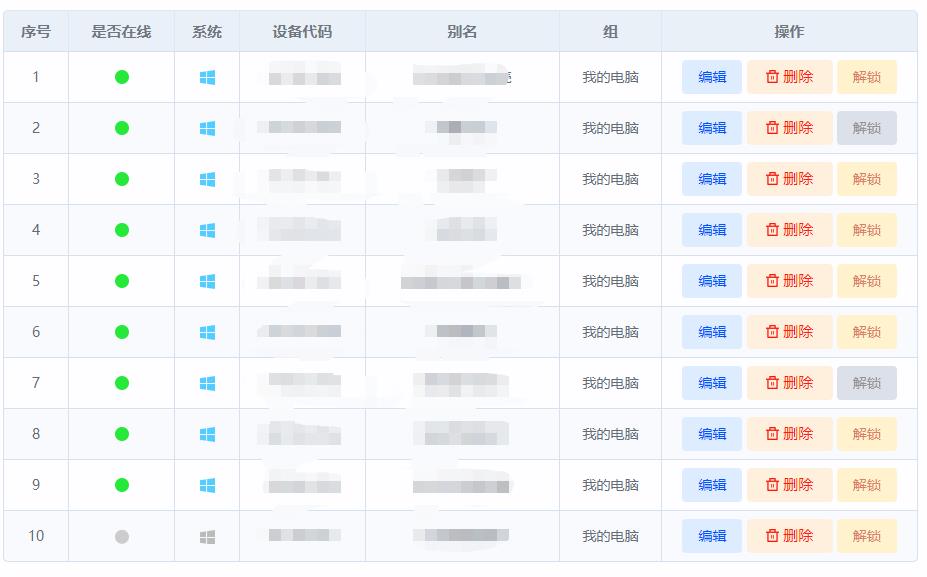Click the Windows system icon in row 6
Screen dimensions: 927x577
[208, 332]
